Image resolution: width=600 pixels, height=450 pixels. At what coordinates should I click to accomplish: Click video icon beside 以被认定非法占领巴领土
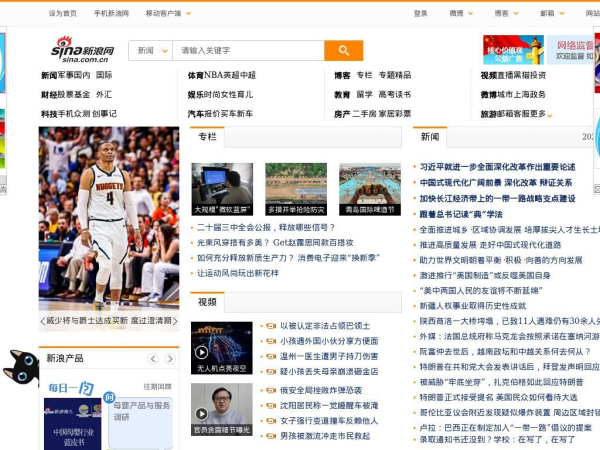(271, 326)
